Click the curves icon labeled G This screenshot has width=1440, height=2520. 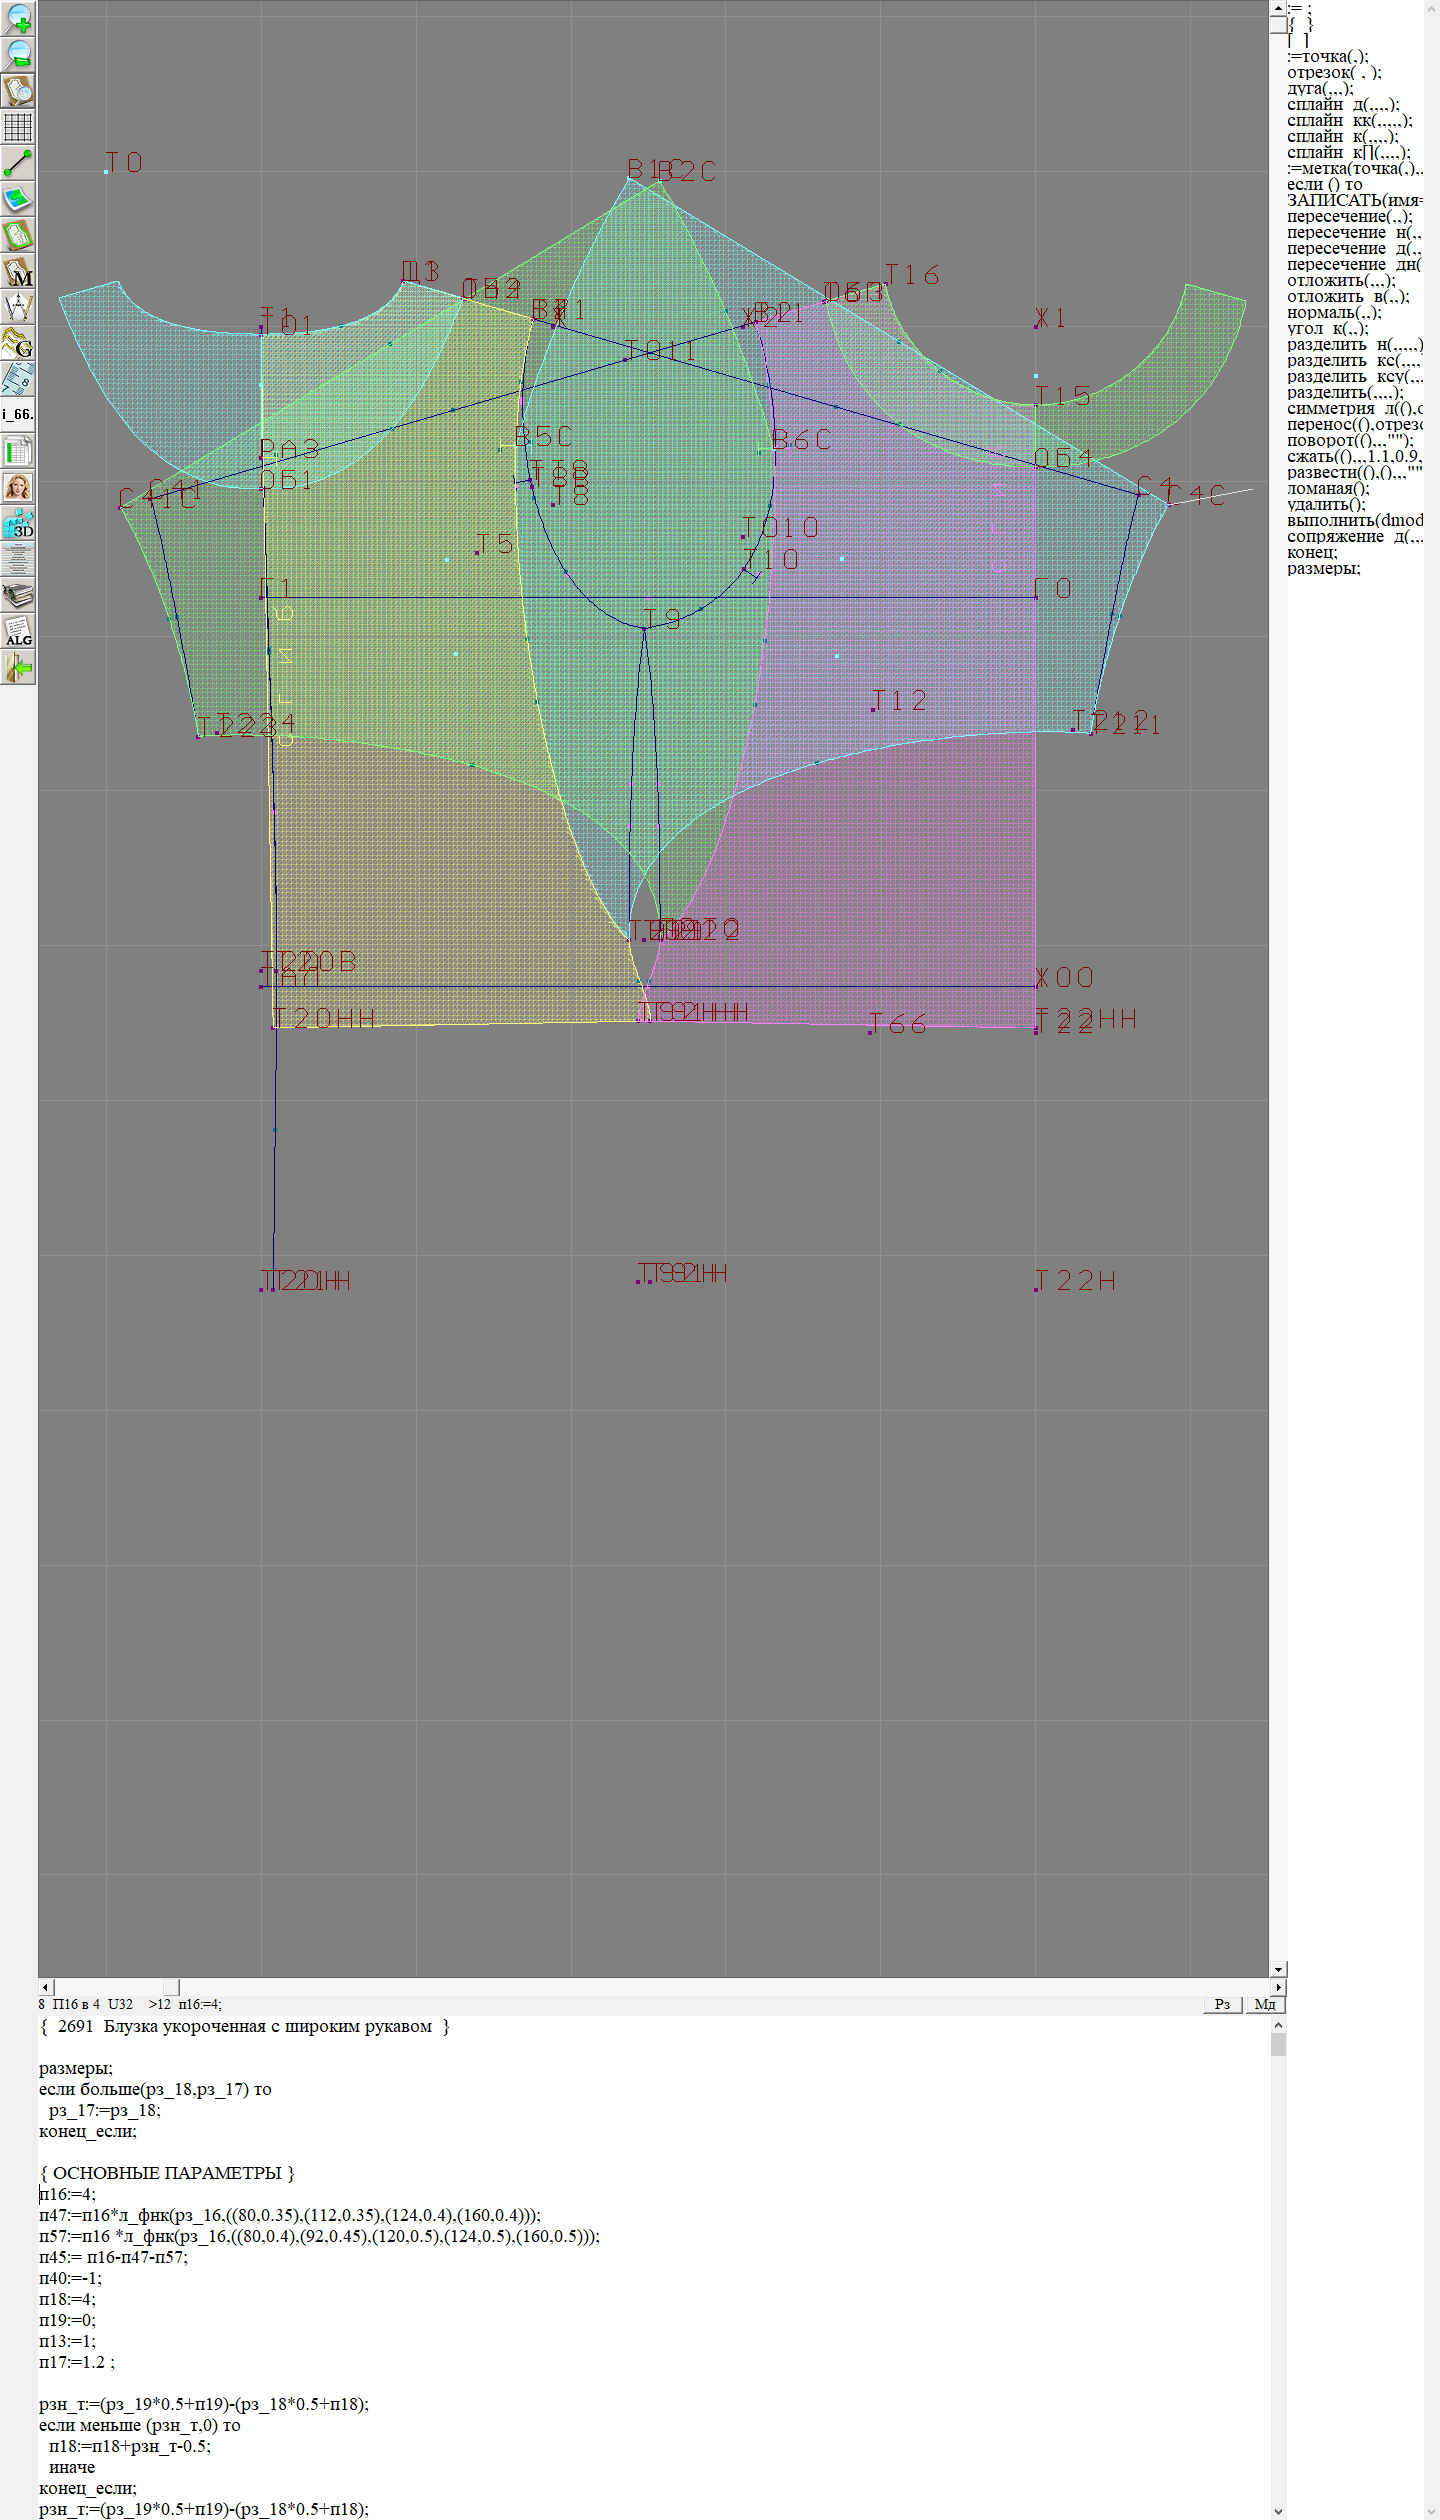18,343
